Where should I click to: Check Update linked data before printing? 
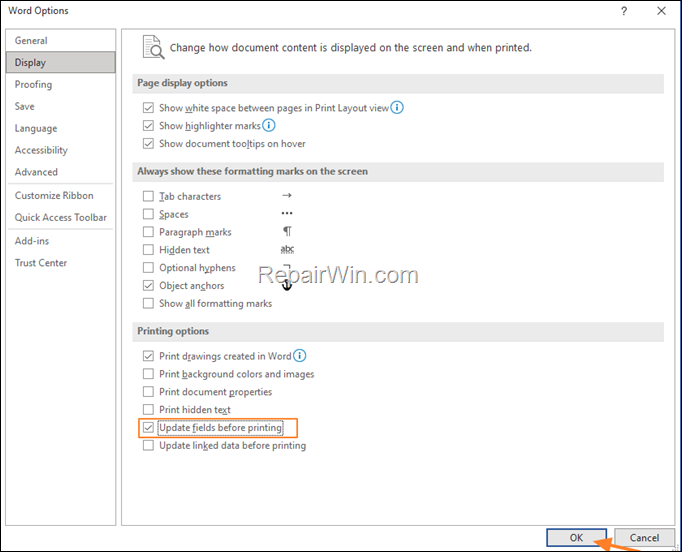[148, 445]
